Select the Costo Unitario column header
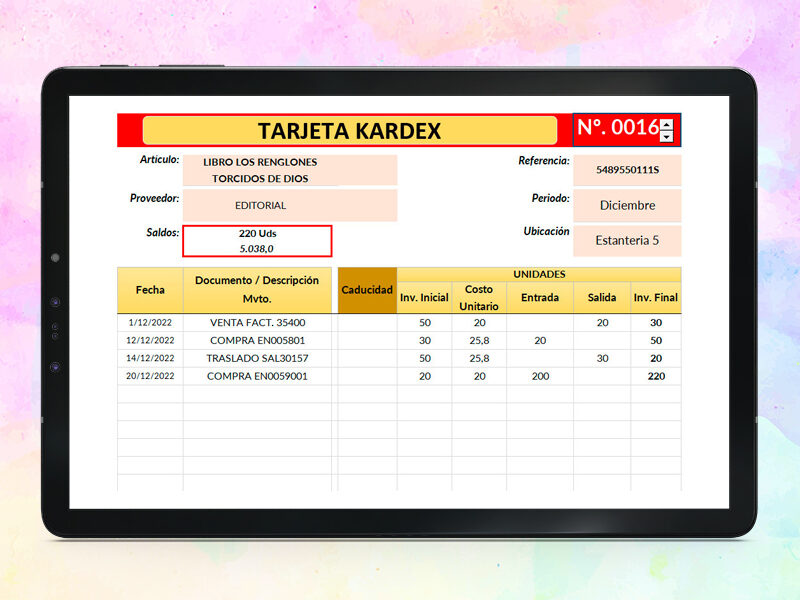800x600 pixels. pos(479,297)
